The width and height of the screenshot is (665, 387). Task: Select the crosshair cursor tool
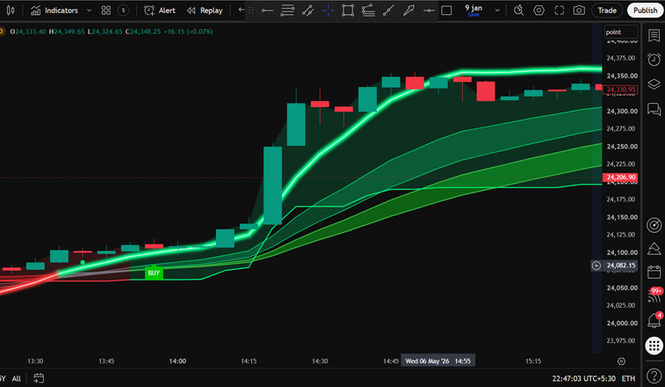point(328,11)
